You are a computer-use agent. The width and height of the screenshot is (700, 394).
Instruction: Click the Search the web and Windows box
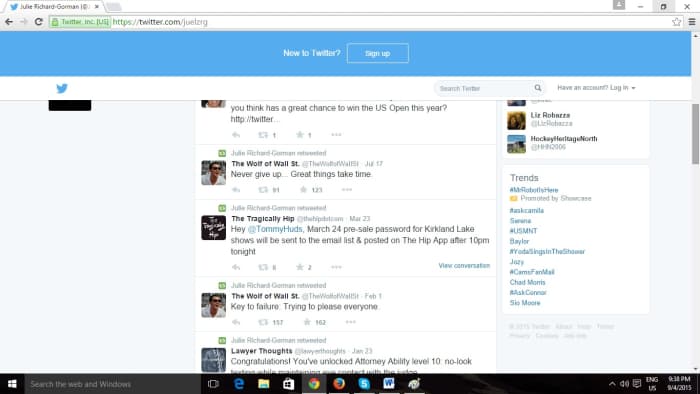pos(112,384)
